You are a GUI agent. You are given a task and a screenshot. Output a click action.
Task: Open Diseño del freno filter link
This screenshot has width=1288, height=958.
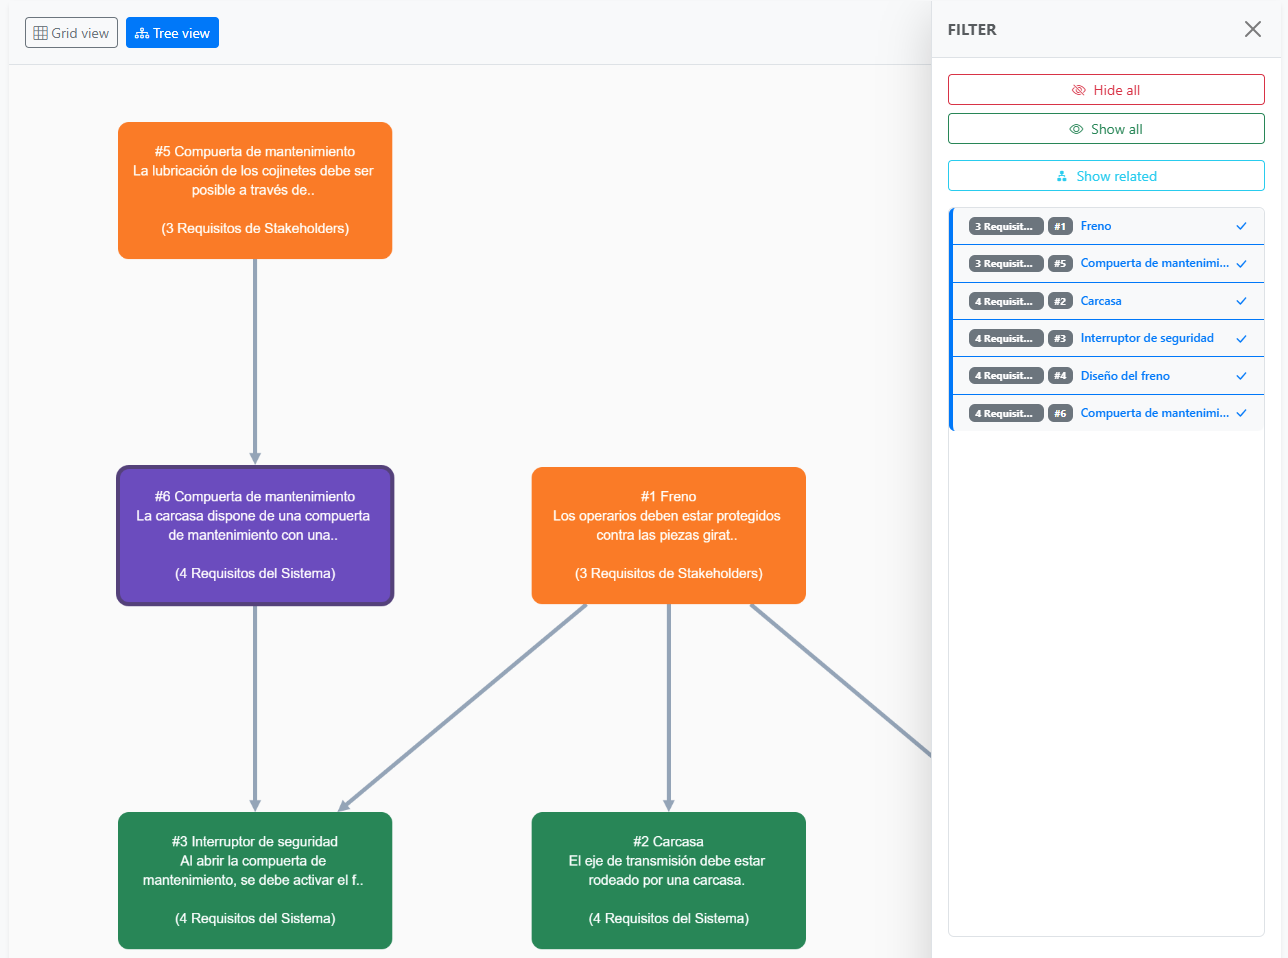click(1125, 376)
